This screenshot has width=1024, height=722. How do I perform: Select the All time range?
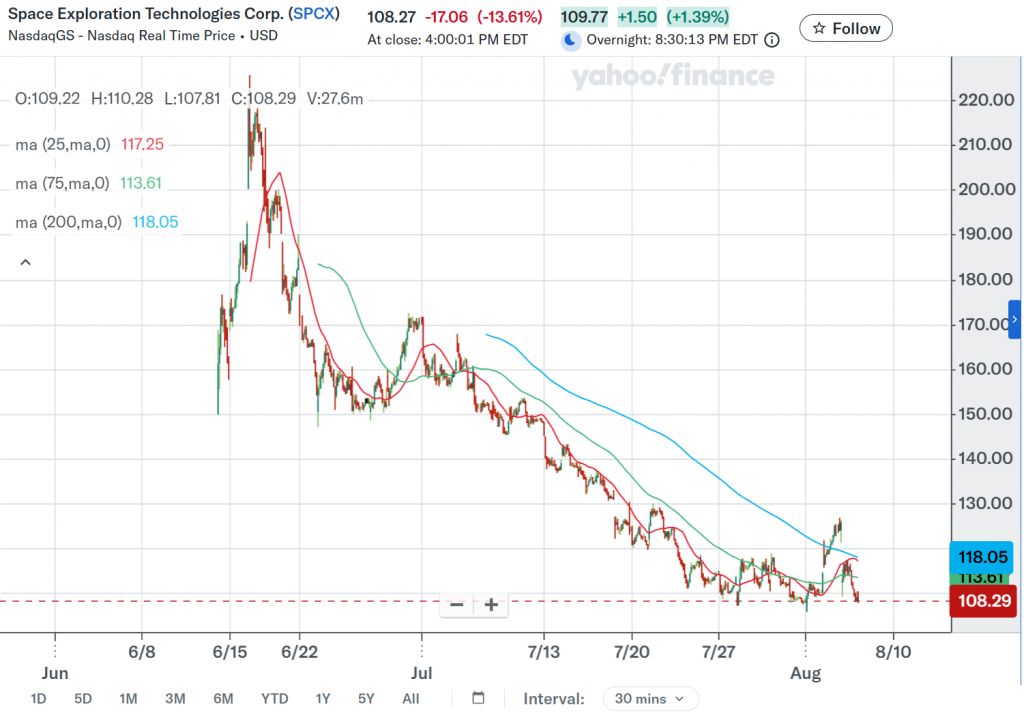[x=411, y=698]
